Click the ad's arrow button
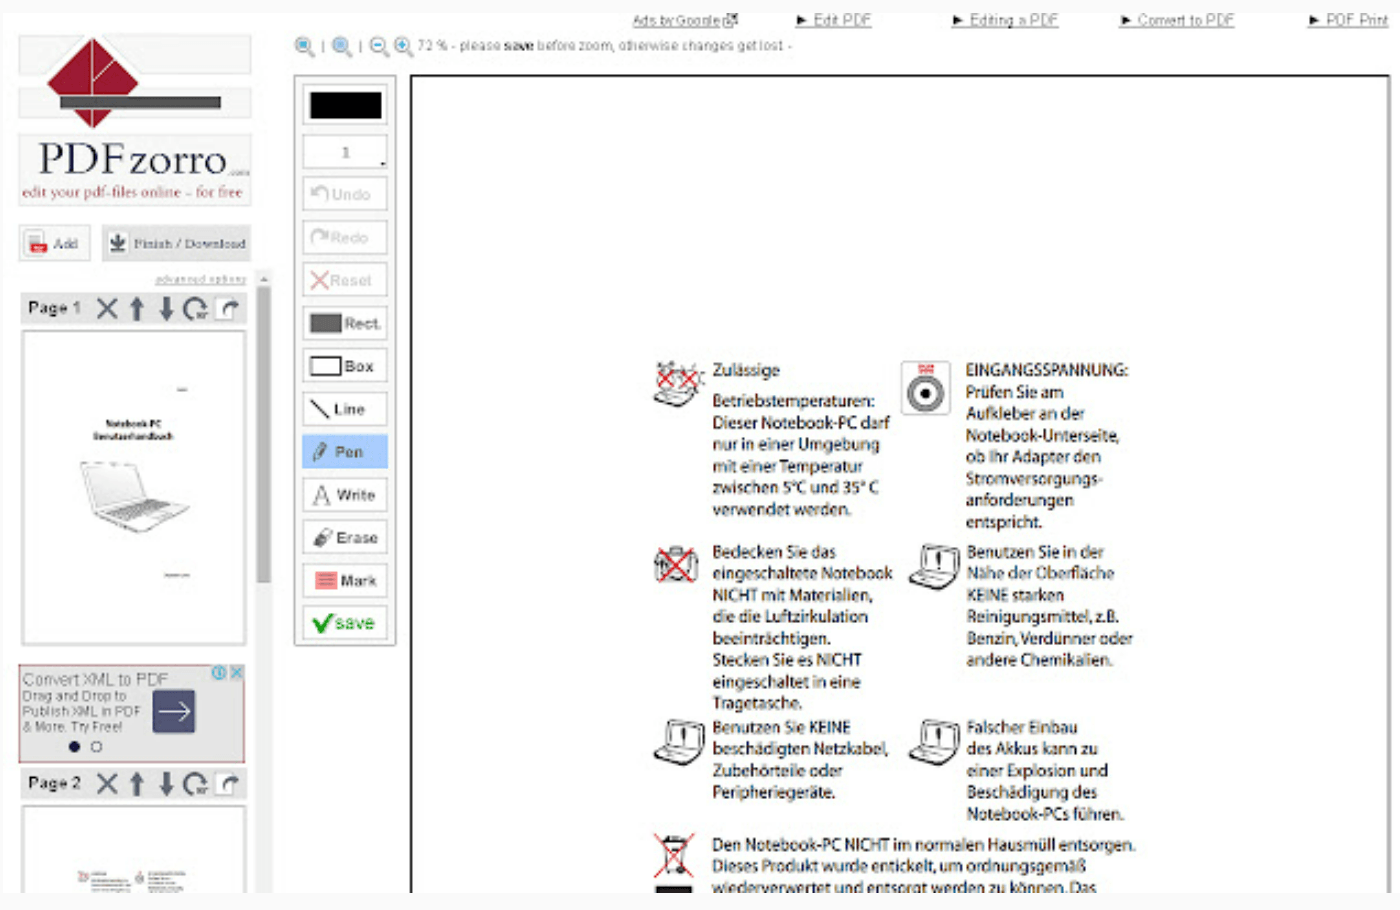The height and width of the screenshot is (910, 1400). click(x=174, y=711)
